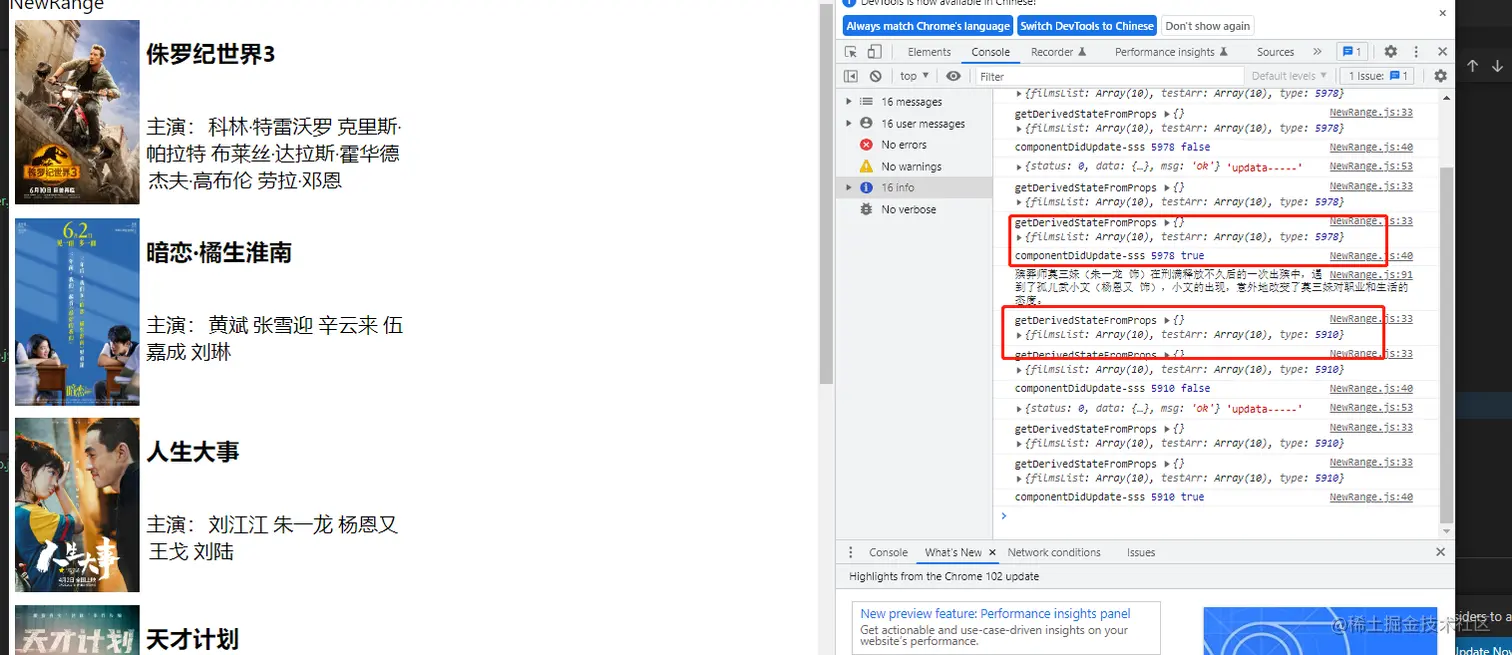
Task: Open source link beside componentDidUpdate-sss 5910 true
Action: tap(1371, 497)
